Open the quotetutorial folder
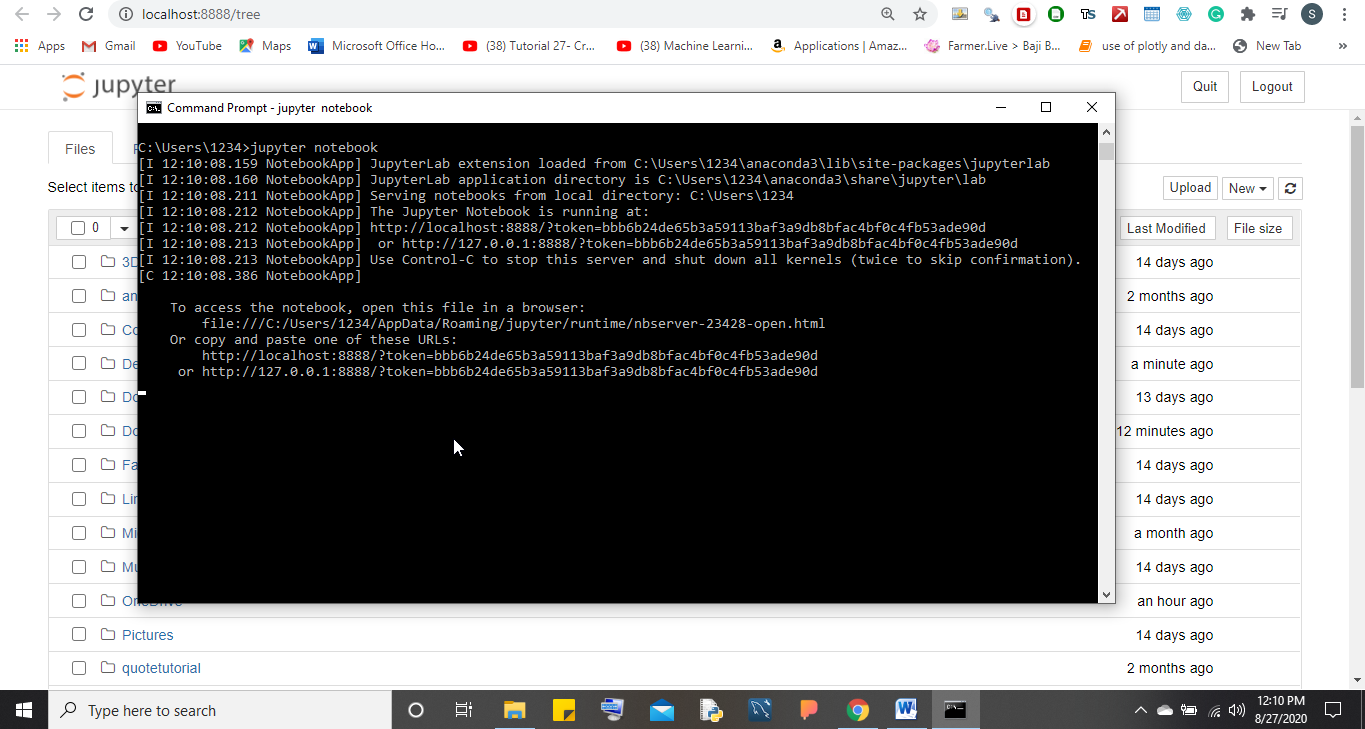1365x729 pixels. [161, 668]
